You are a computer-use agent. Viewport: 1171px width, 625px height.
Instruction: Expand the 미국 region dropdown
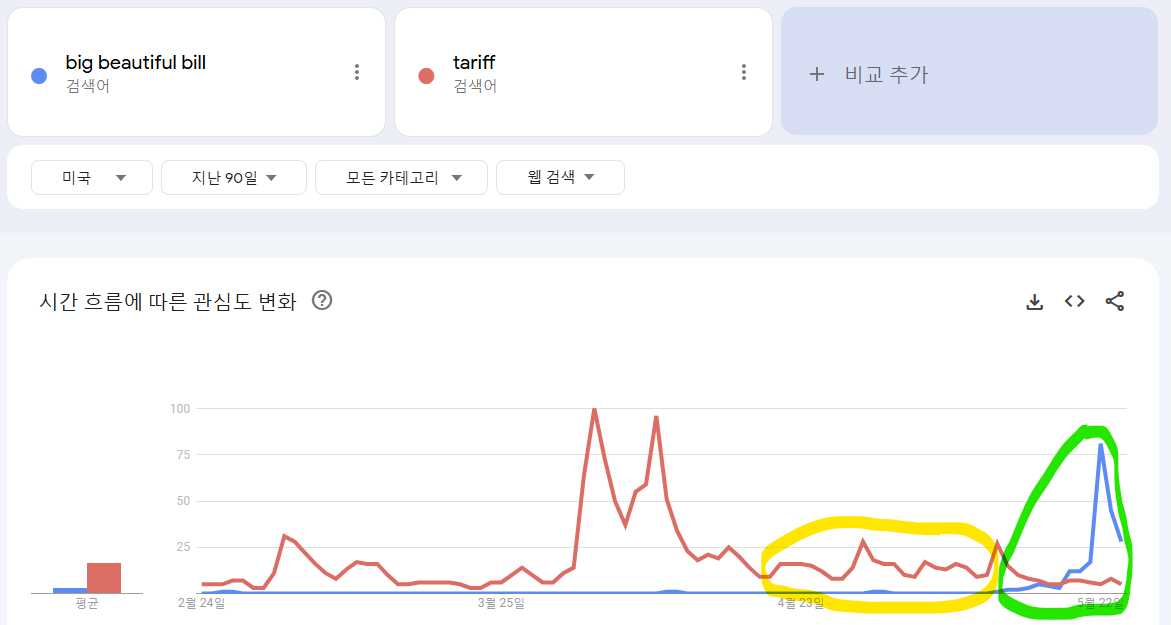point(92,177)
